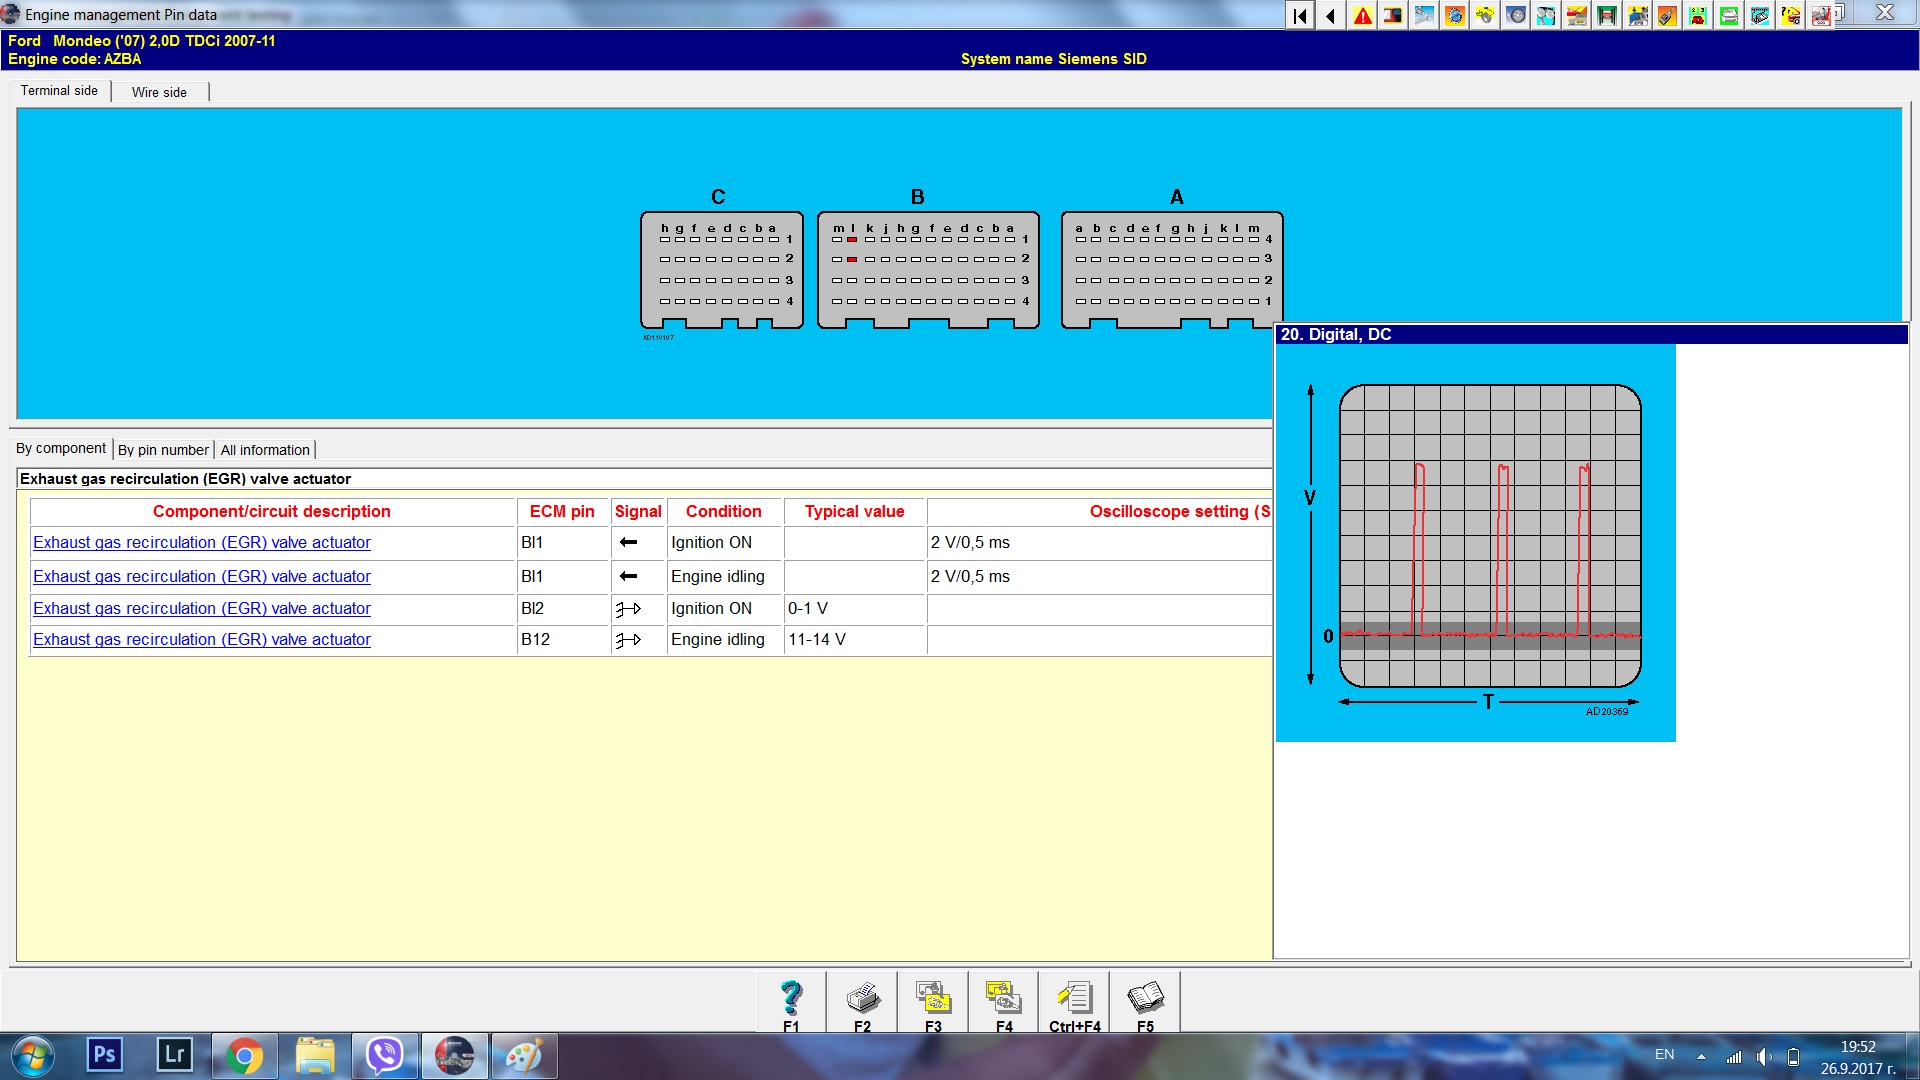Click the 2 V/0,5 ms Ignition ON setting
This screenshot has height=1080, width=1920.
(x=970, y=542)
